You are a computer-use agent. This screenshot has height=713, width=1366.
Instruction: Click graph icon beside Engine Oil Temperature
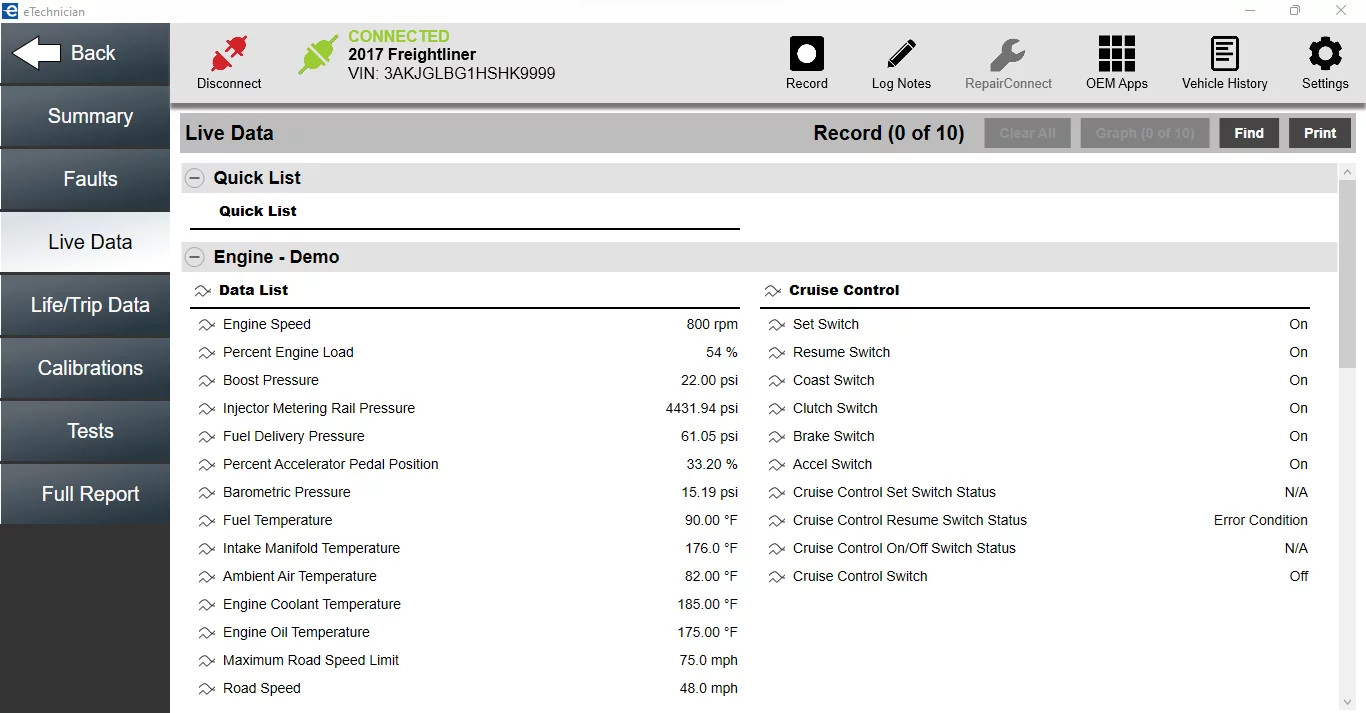coord(206,633)
